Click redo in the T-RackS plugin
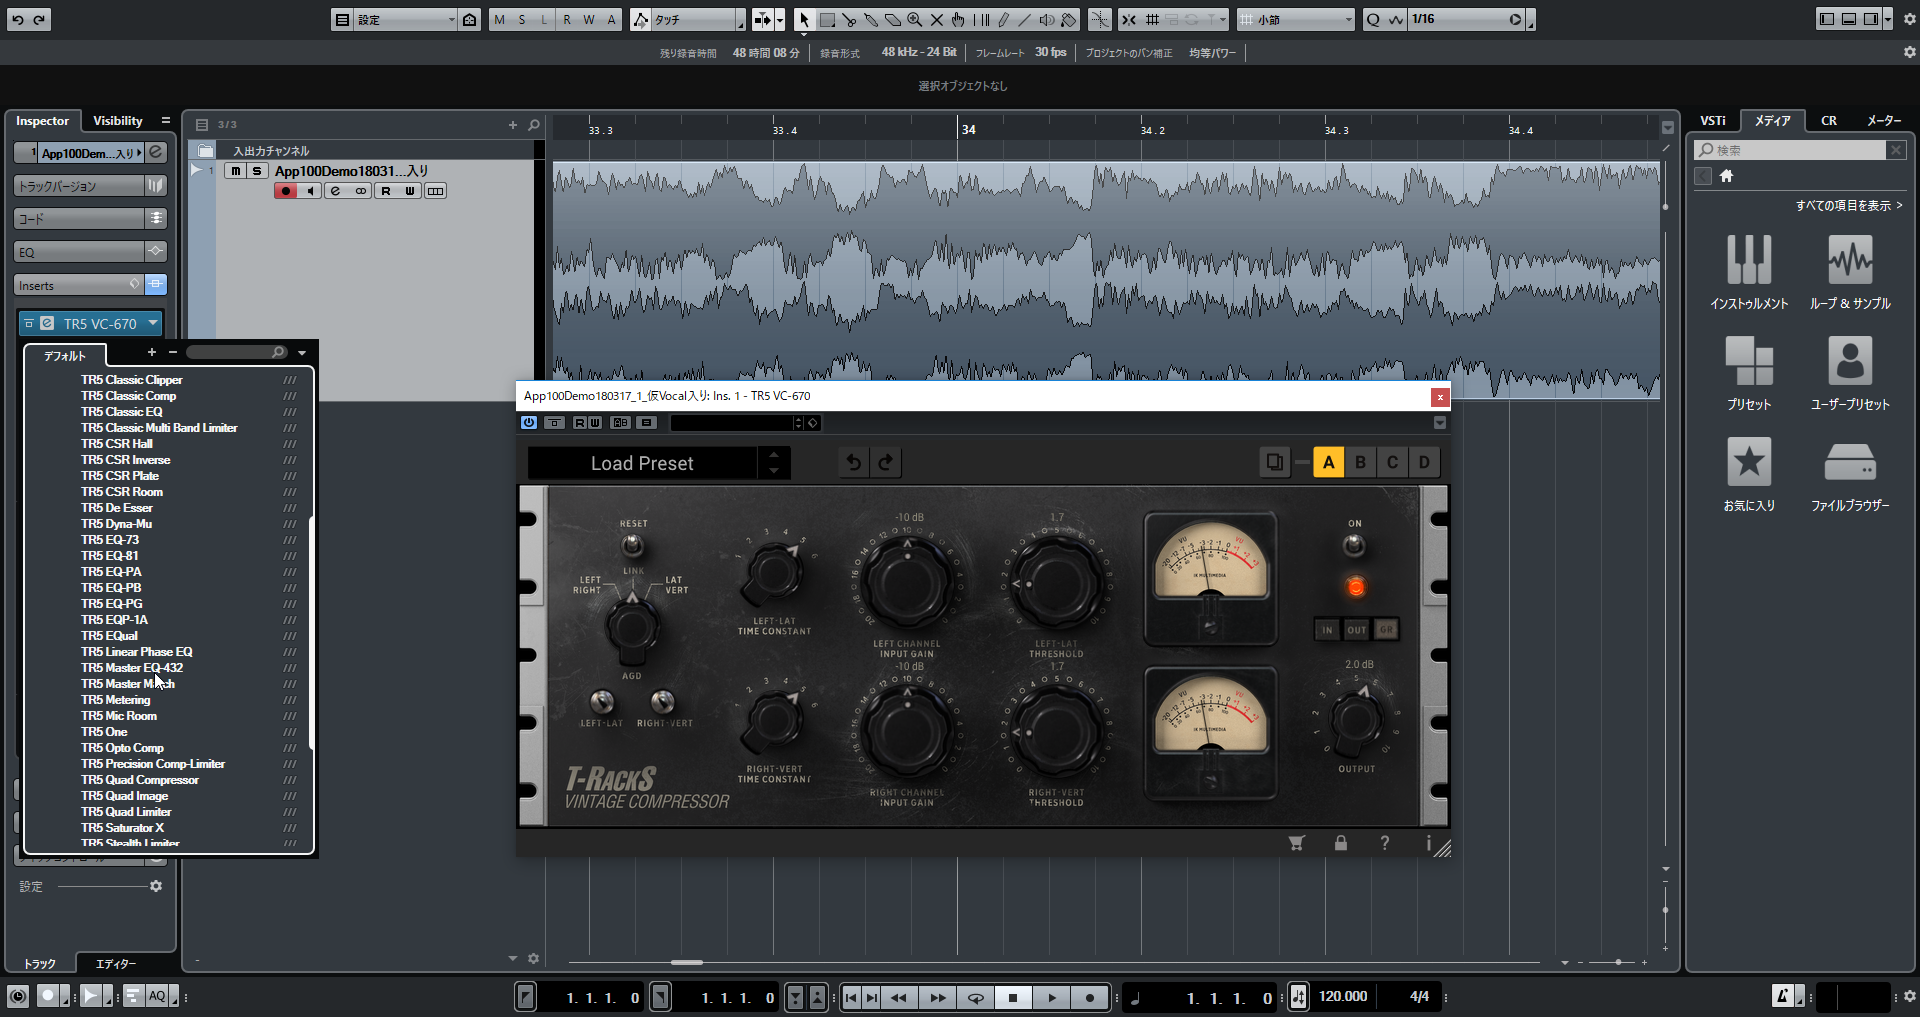This screenshot has height=1017, width=1920. coord(886,462)
